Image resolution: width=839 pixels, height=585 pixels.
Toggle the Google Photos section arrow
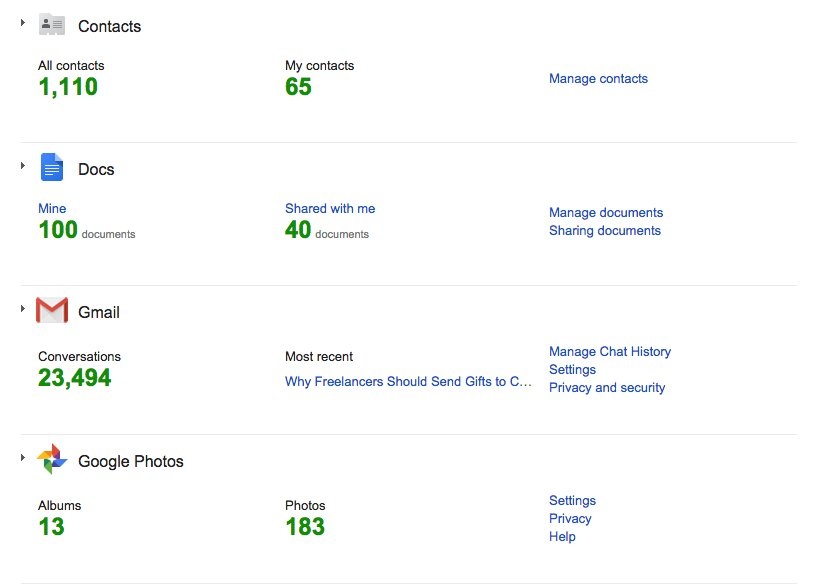(x=22, y=457)
